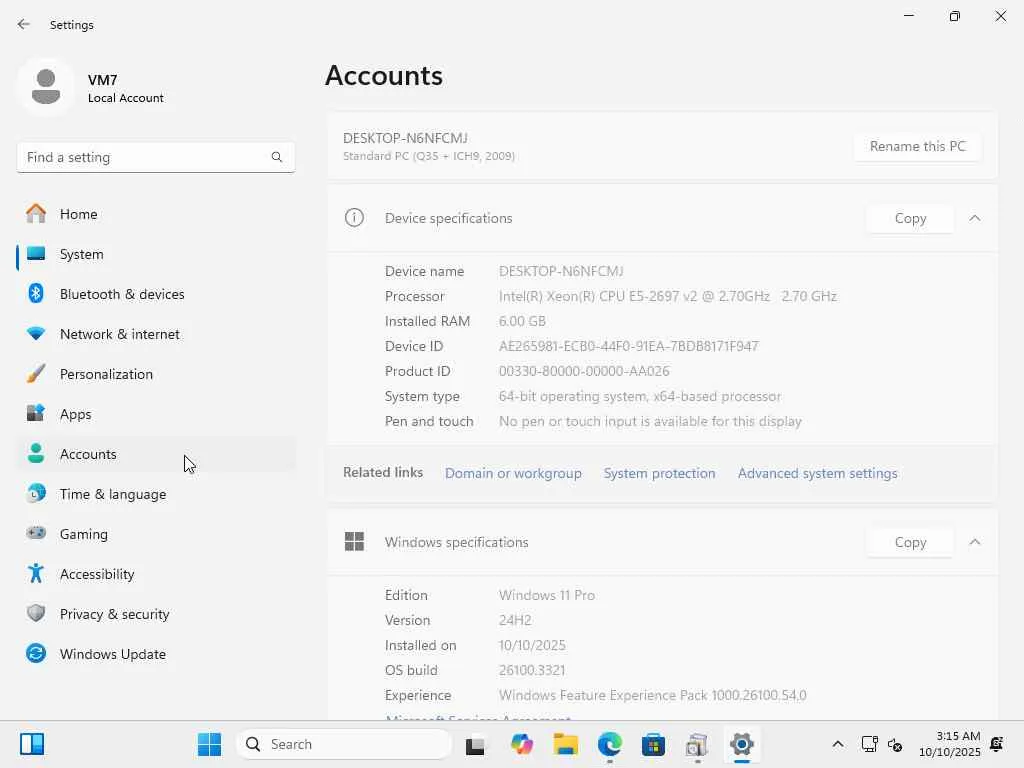Click the Privacy & security shield icon
Screen dimensions: 1024x768
[36, 613]
